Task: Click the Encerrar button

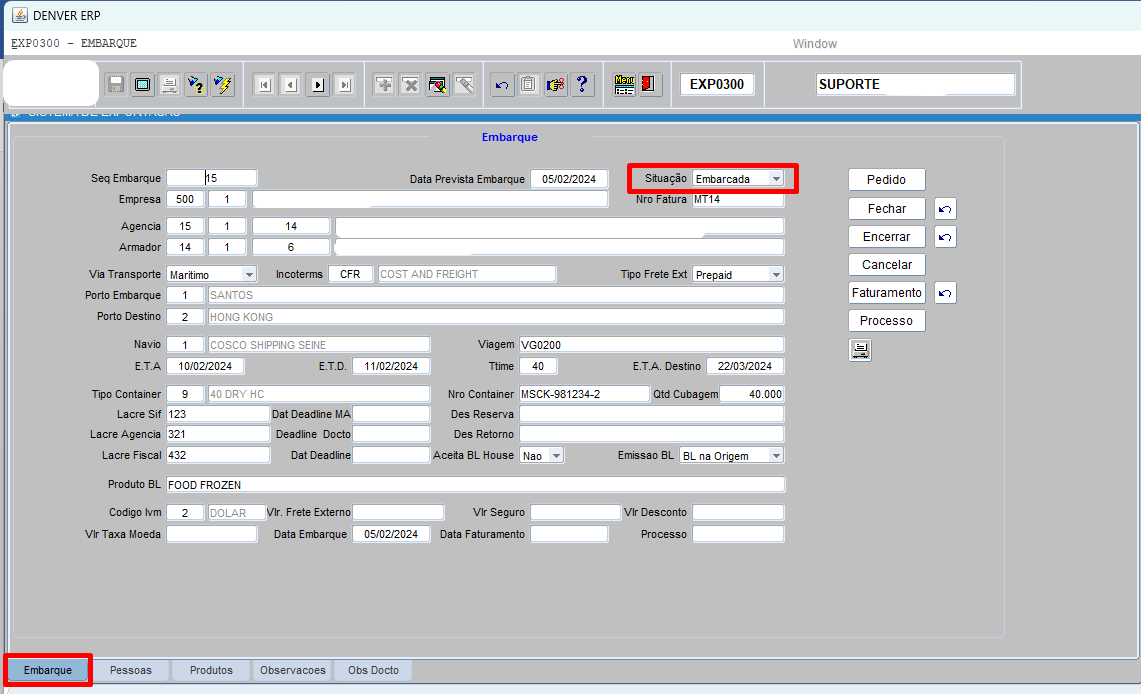Action: point(886,237)
